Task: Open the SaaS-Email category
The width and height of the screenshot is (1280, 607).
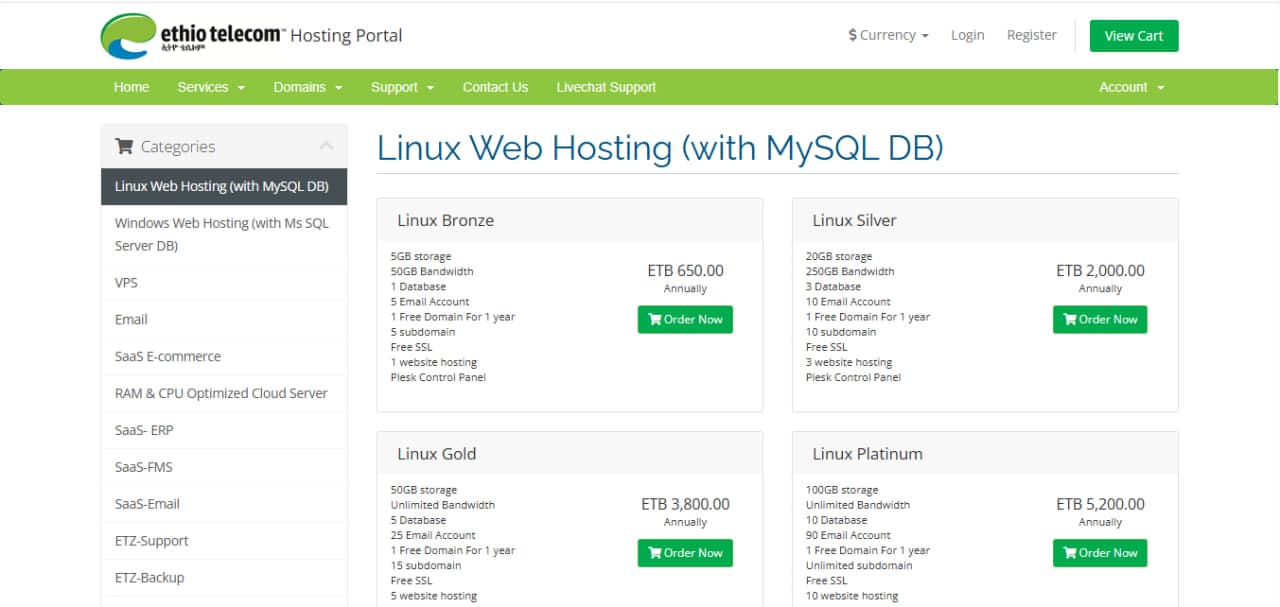Action: [x=224, y=505]
